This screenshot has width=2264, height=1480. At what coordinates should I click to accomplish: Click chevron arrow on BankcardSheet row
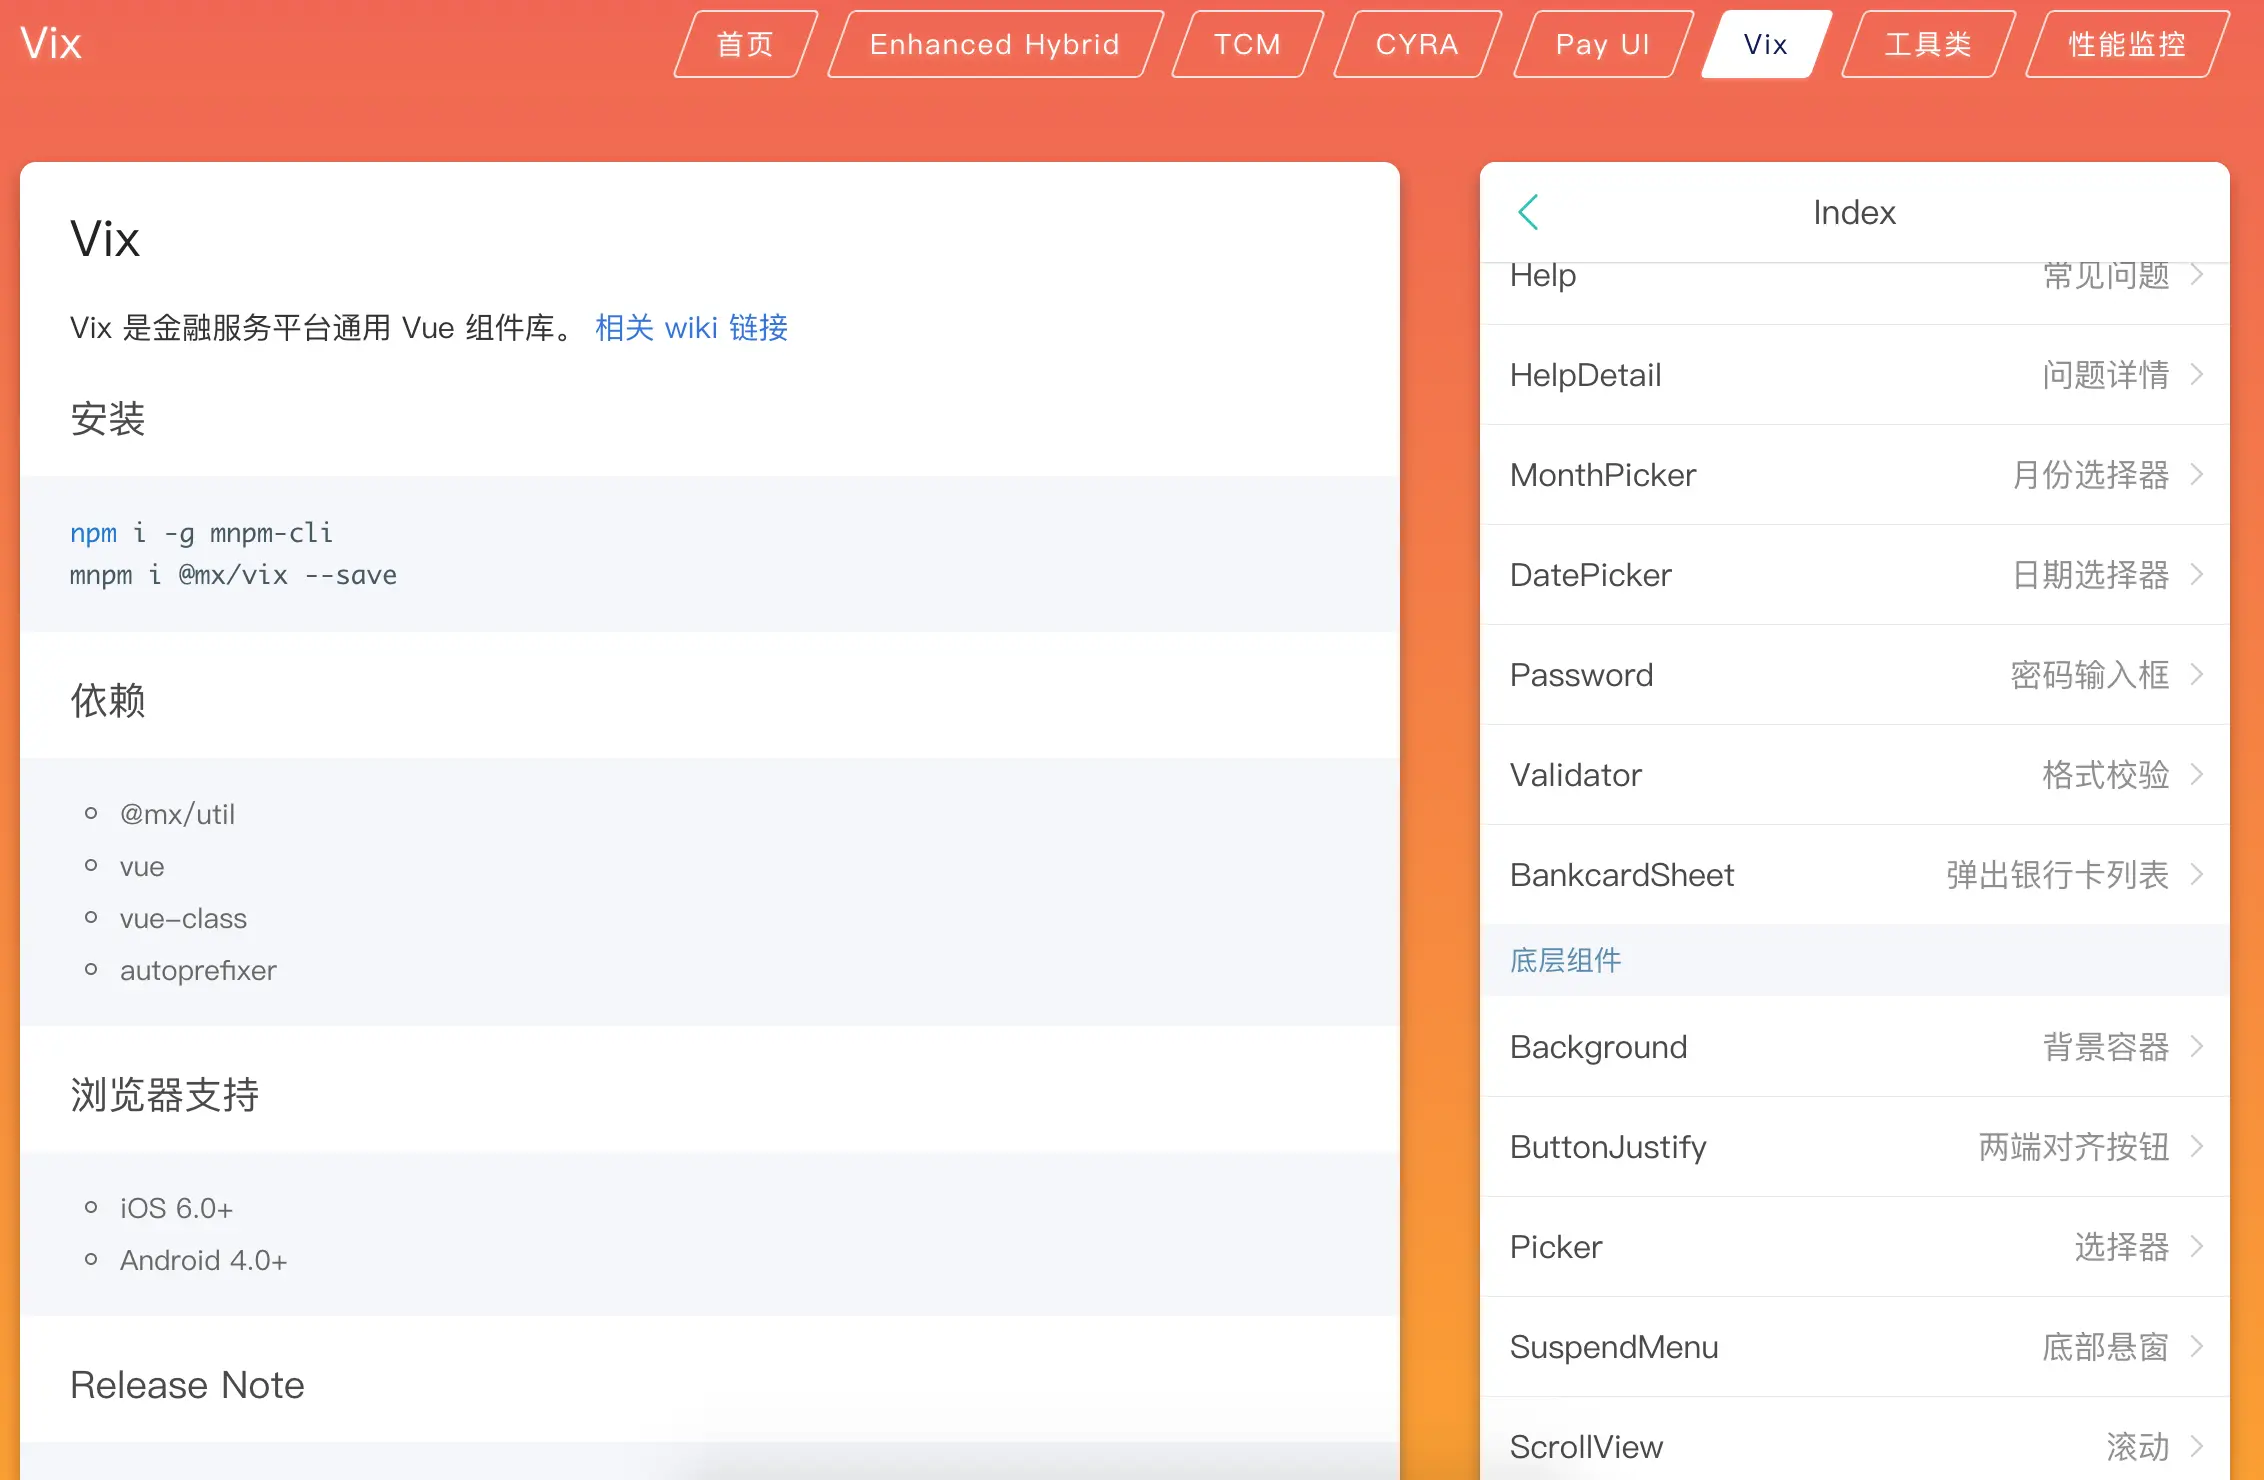pos(2197,875)
